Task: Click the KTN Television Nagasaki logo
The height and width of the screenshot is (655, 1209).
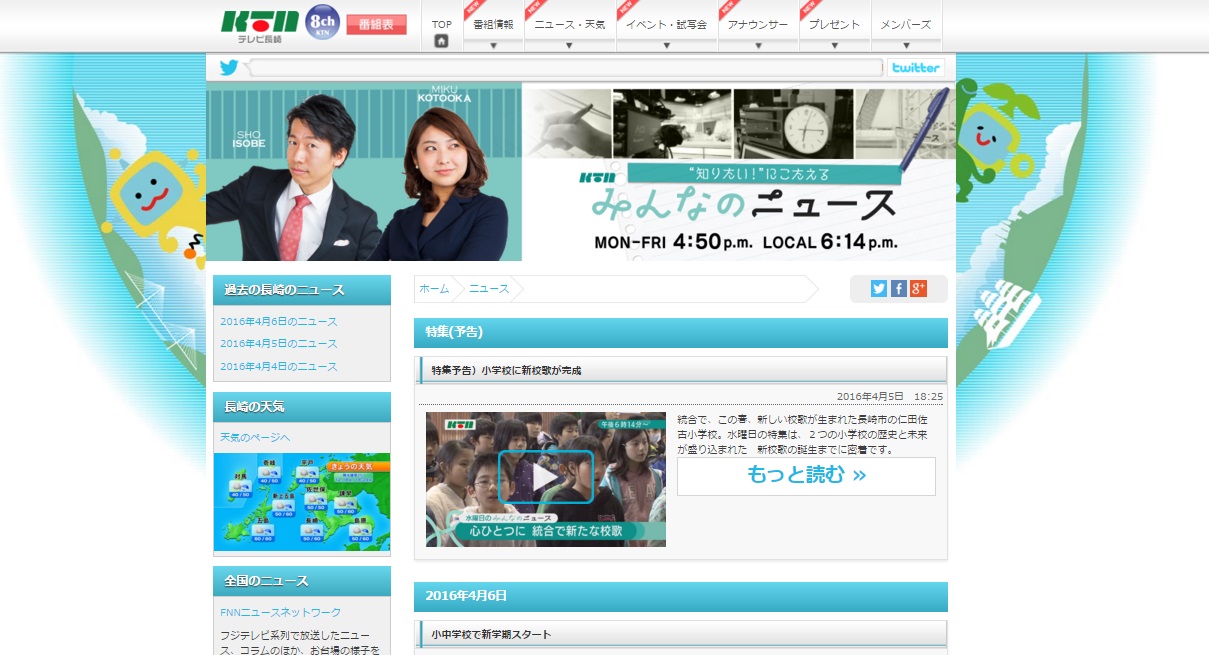Action: pyautogui.click(x=259, y=25)
